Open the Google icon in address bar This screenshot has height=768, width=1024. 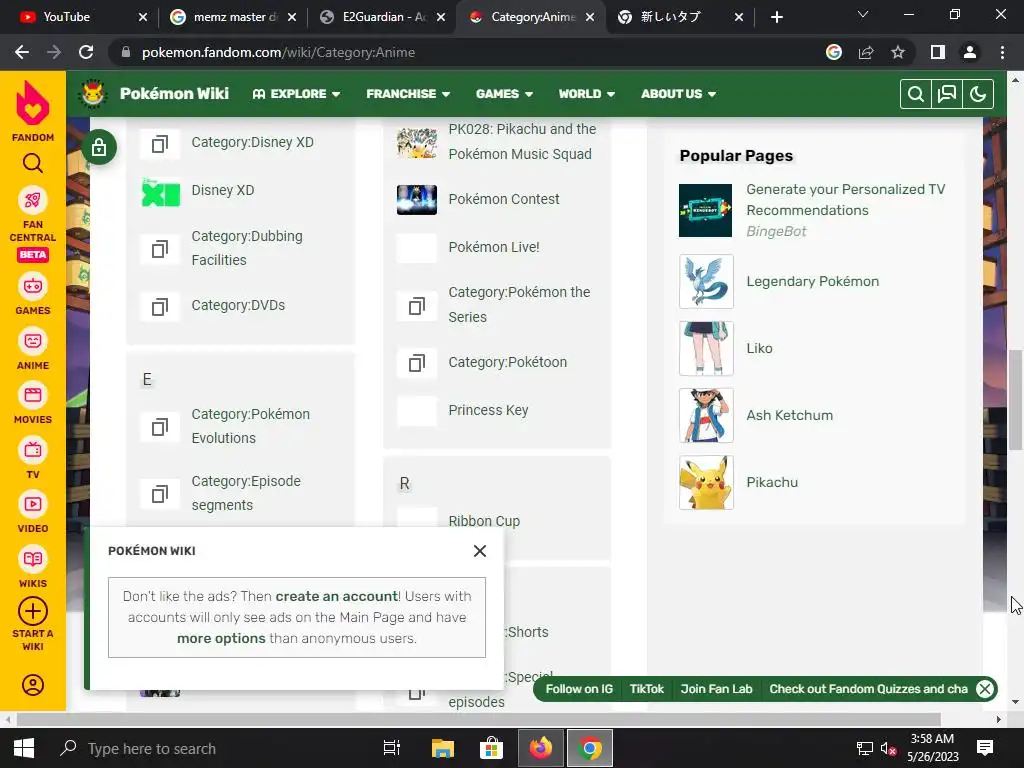pos(834,52)
